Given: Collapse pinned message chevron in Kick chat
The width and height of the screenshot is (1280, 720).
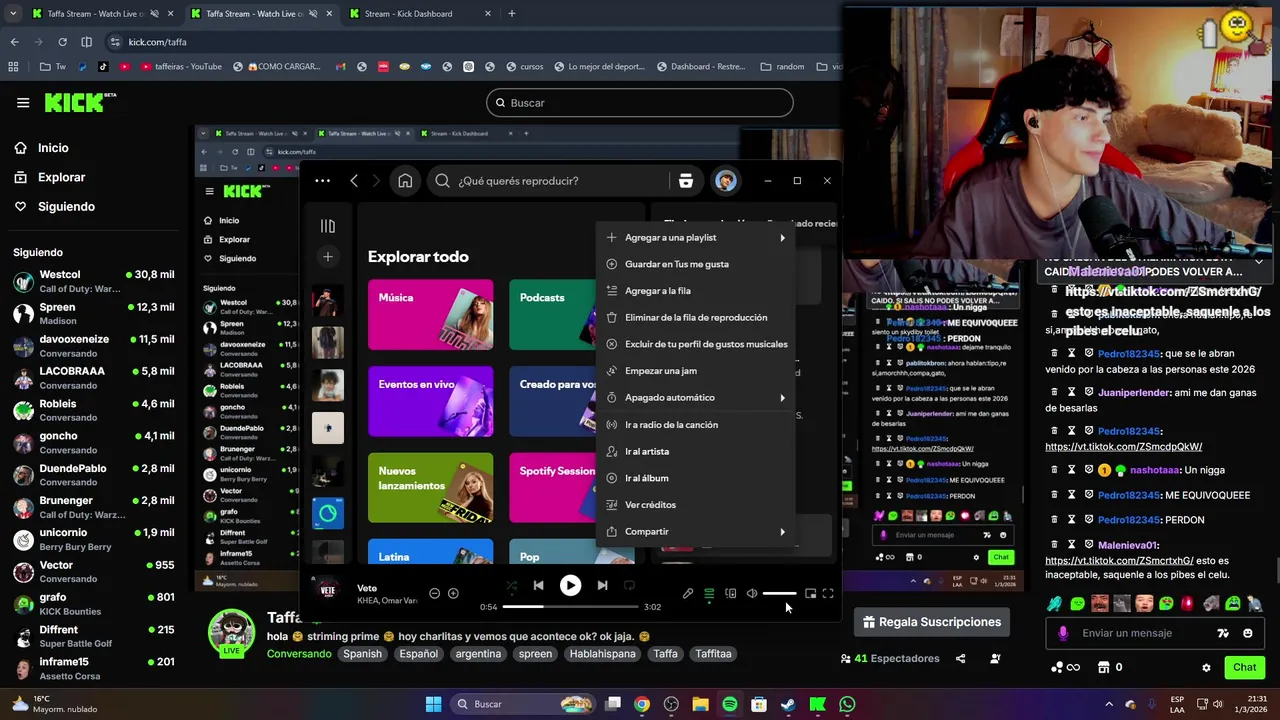Looking at the screenshot, I should (x=1259, y=261).
